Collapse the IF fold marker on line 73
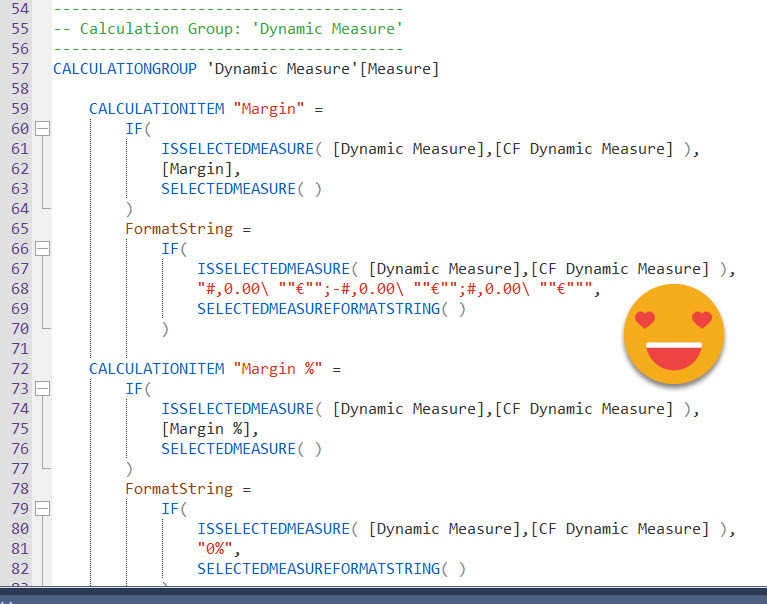This screenshot has height=604, width=767. coord(42,389)
